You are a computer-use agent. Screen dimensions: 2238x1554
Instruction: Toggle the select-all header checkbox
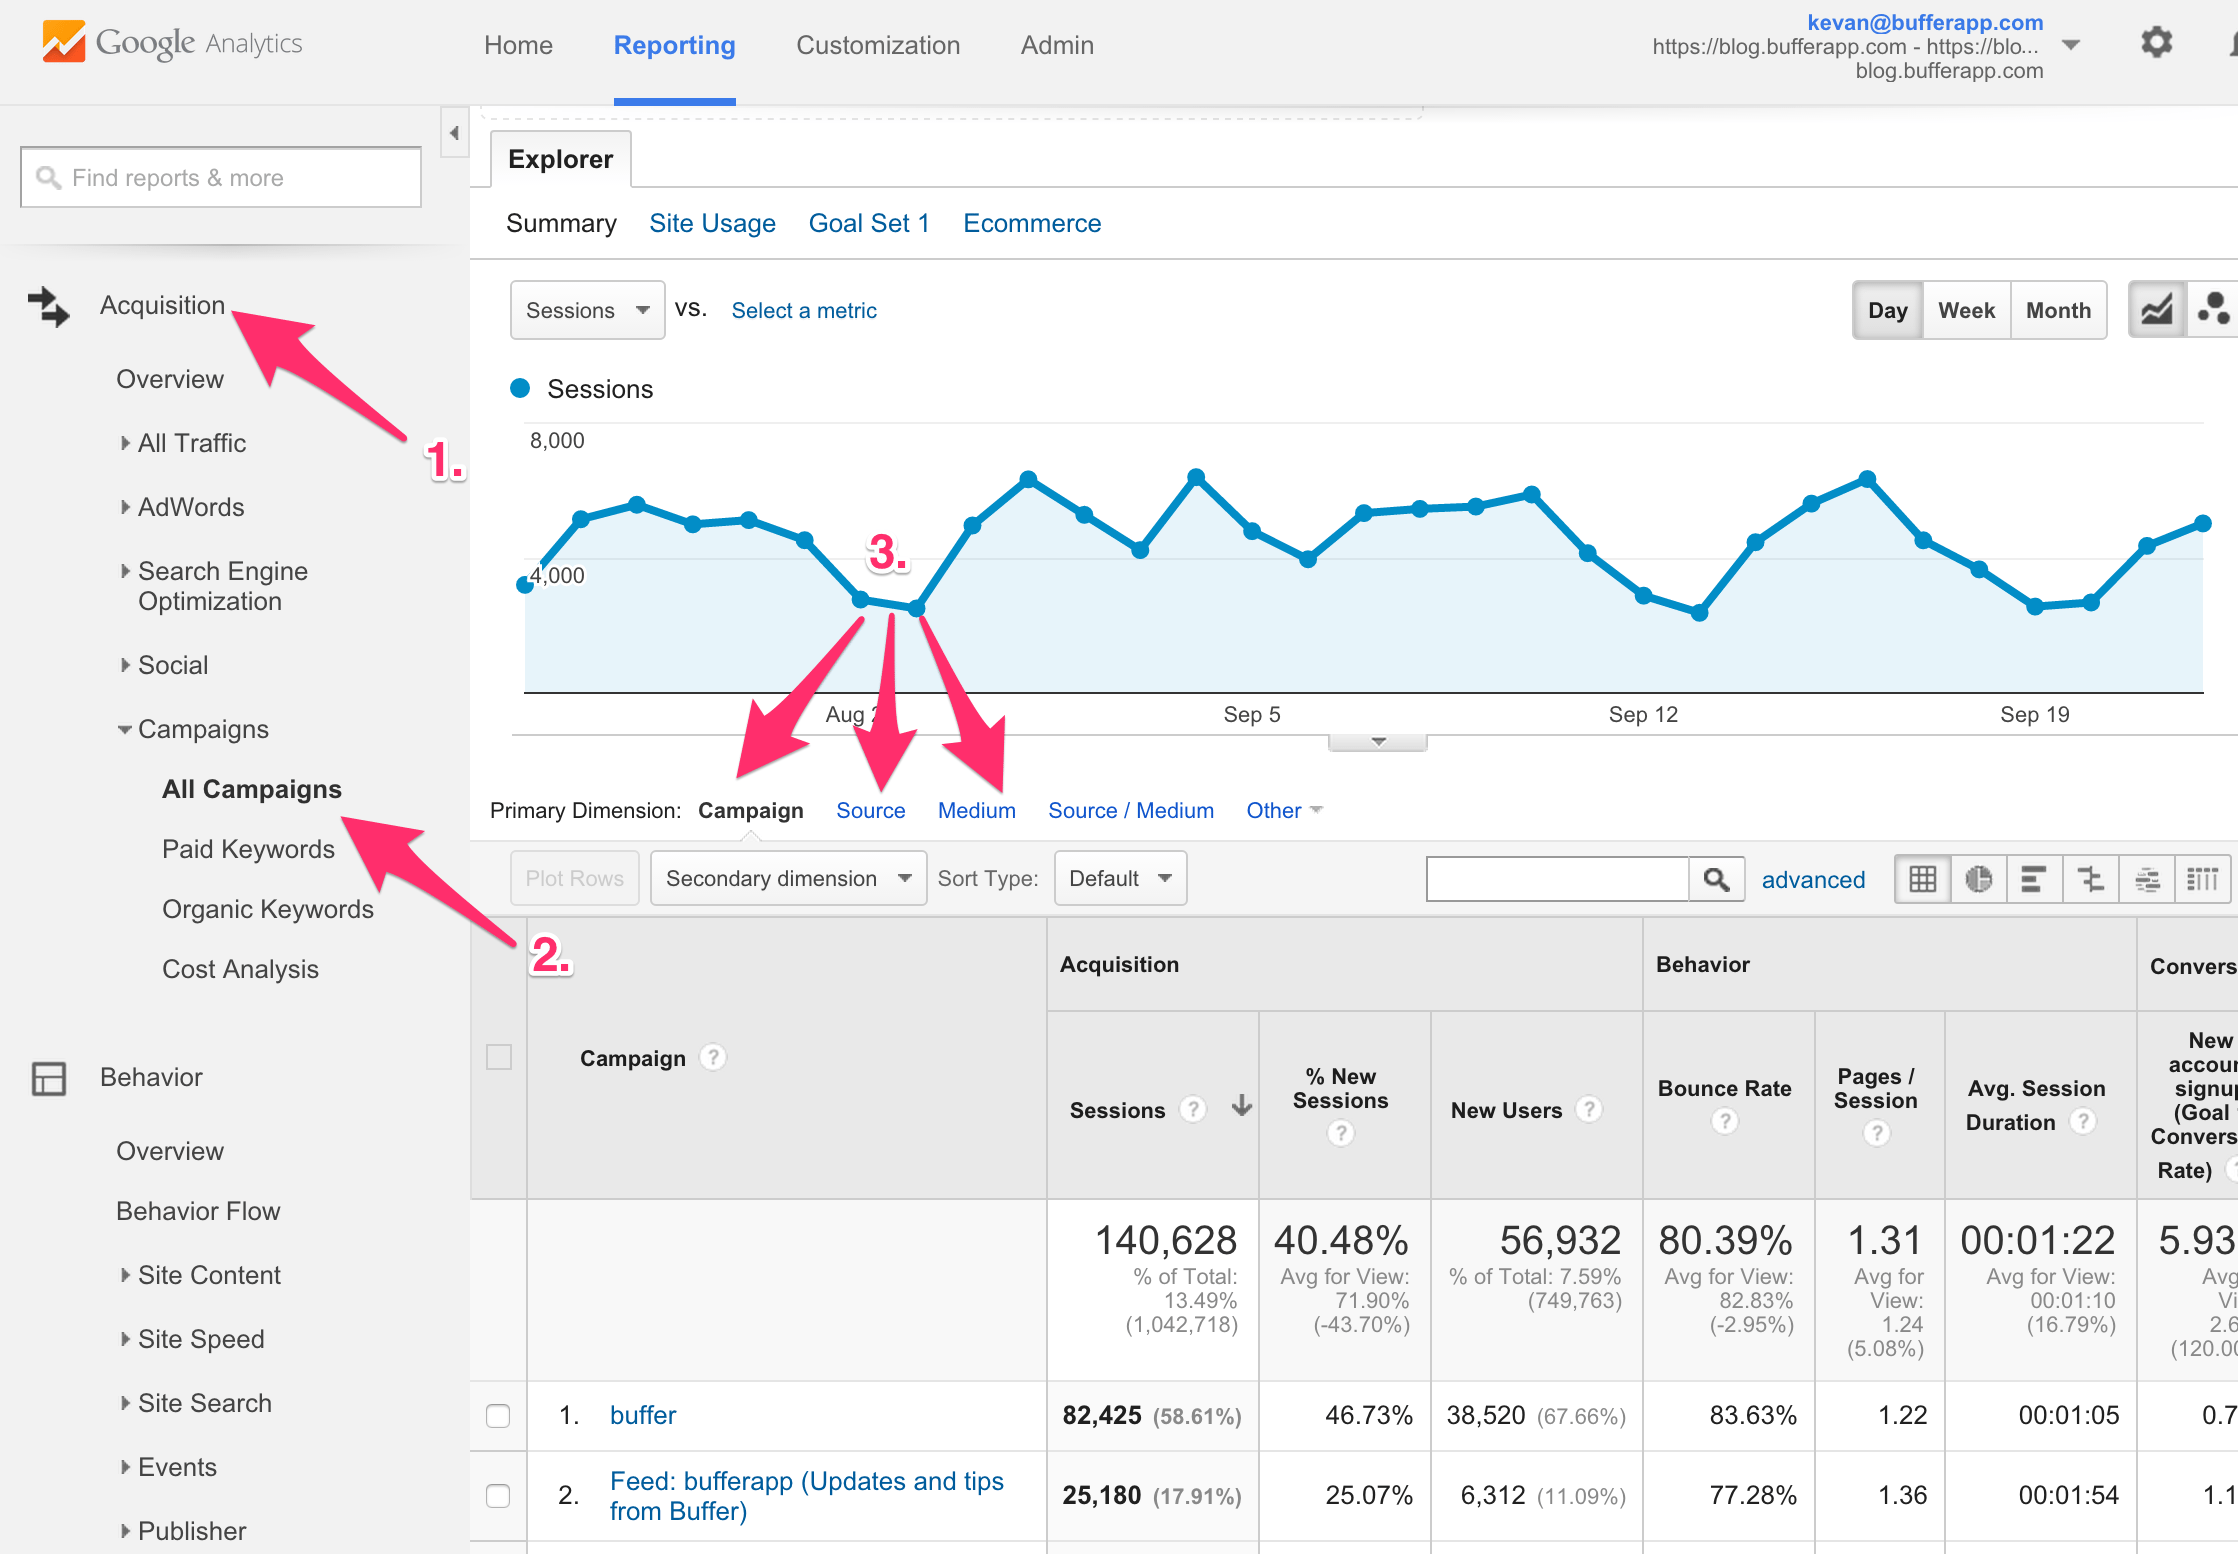point(498,1057)
